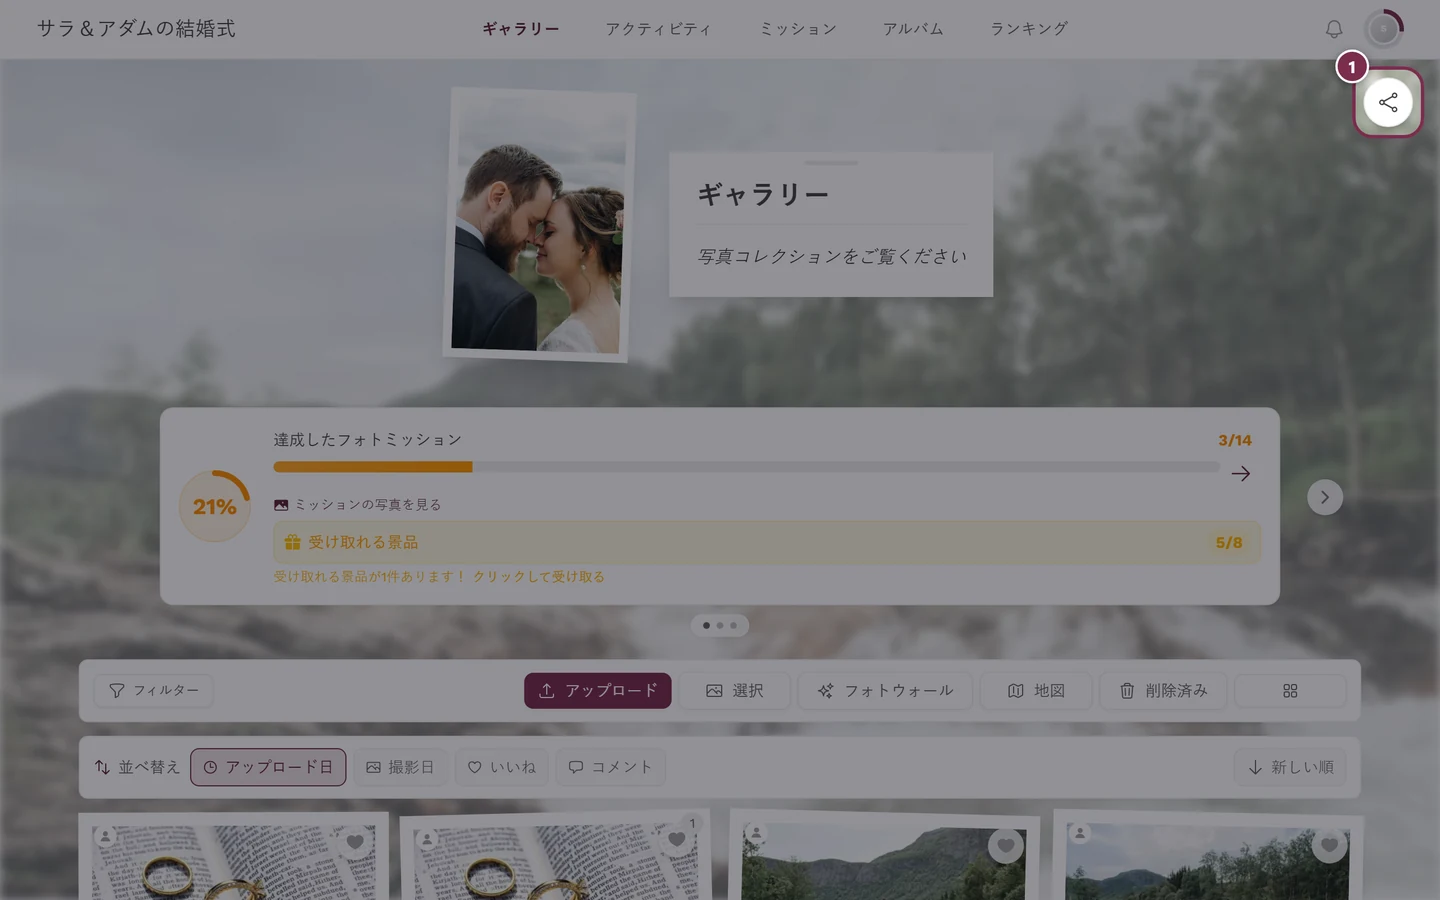
Task: Open the 地図 map view
Action: coord(1036,691)
